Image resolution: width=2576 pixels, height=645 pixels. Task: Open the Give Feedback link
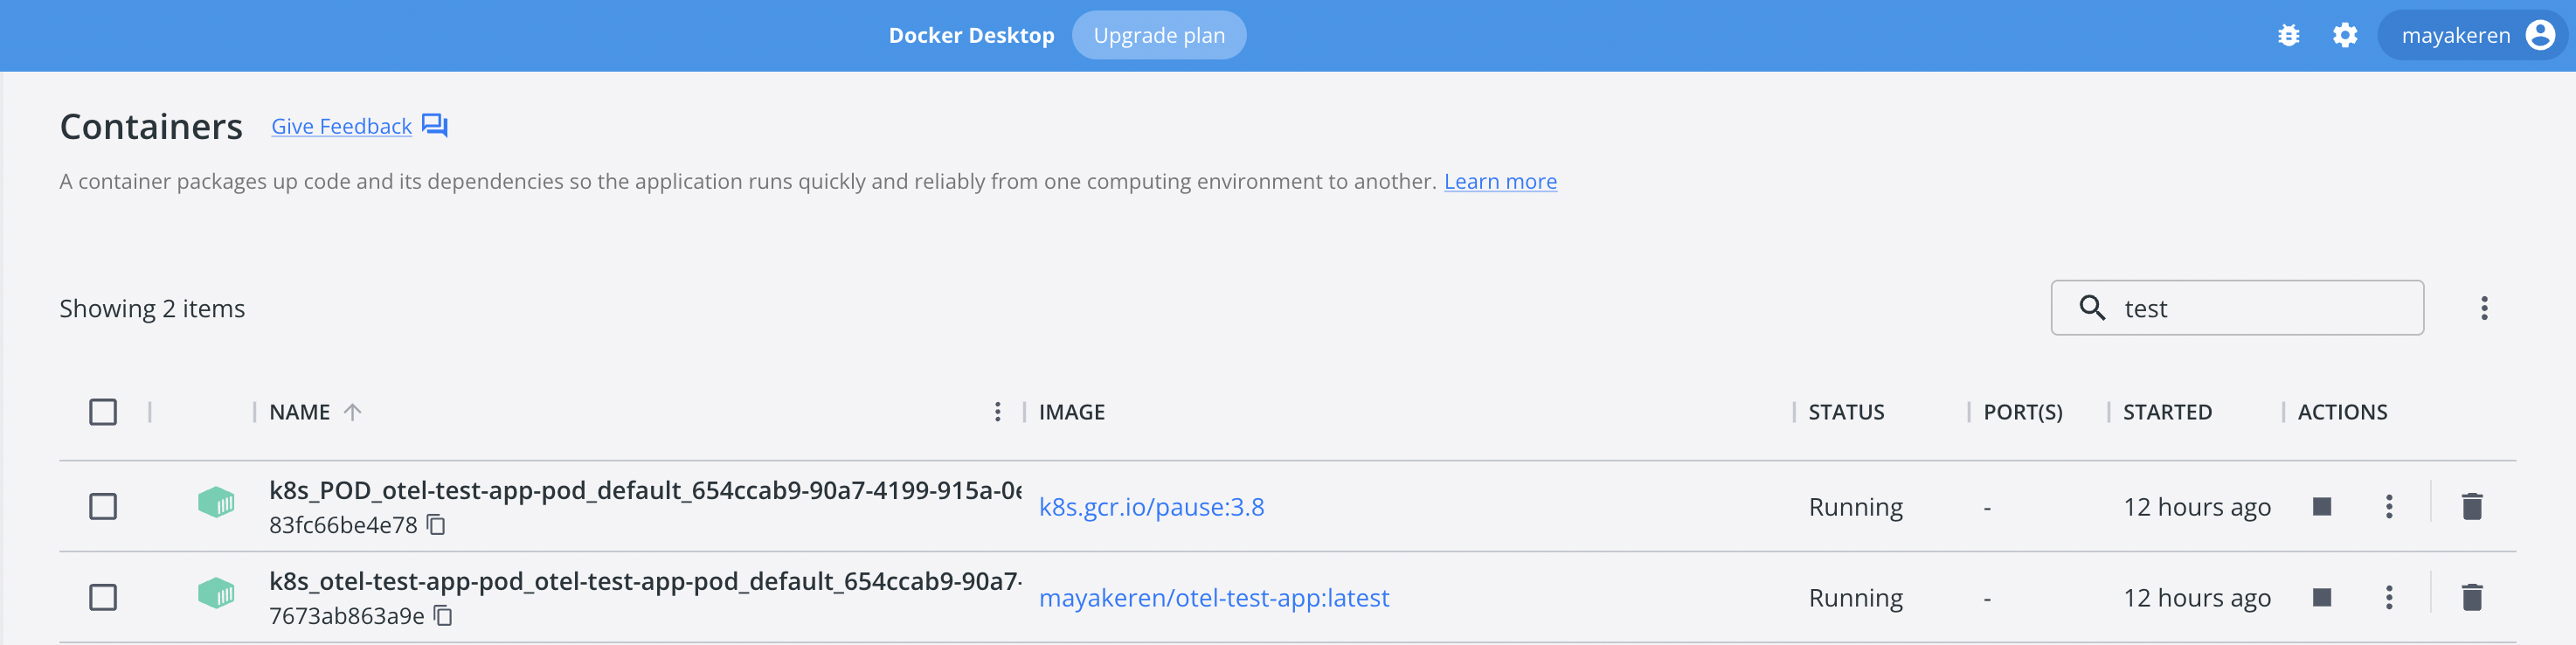point(341,126)
